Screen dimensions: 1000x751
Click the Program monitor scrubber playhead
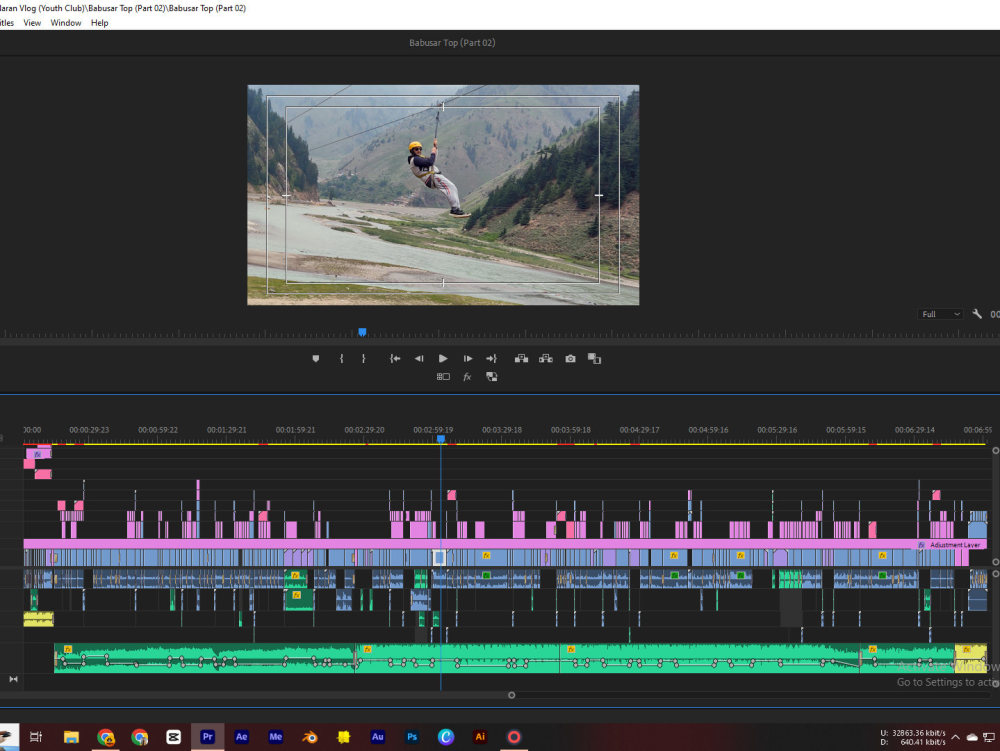362,332
